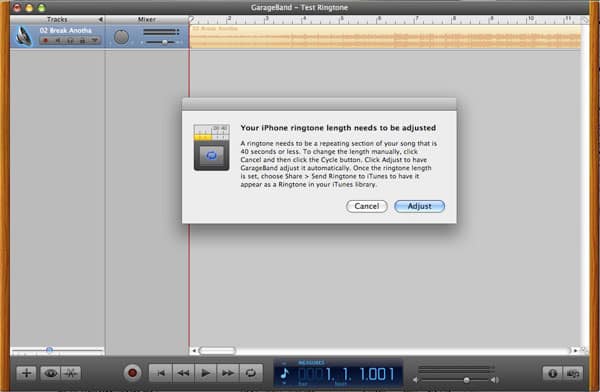The width and height of the screenshot is (600, 392).
Task: Go to beginning of the song
Action: [161, 373]
